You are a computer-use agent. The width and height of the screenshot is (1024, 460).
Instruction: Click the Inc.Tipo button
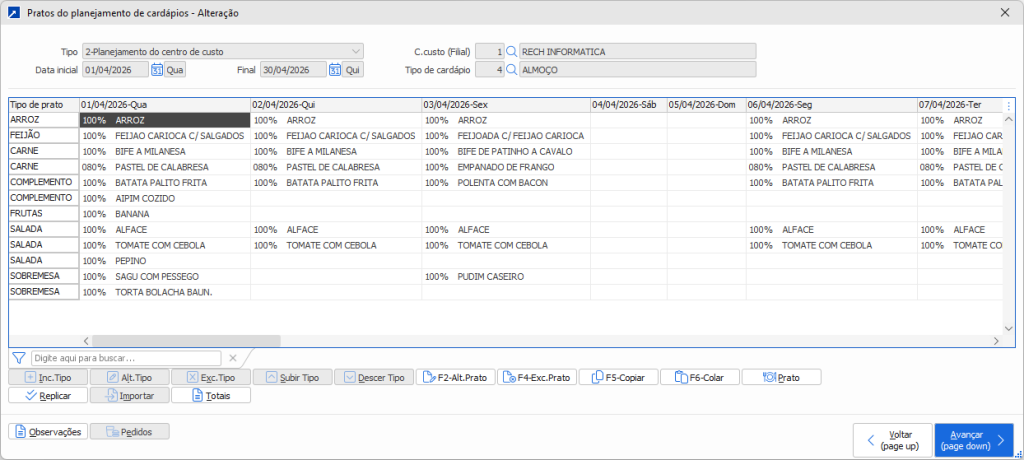[47, 377]
